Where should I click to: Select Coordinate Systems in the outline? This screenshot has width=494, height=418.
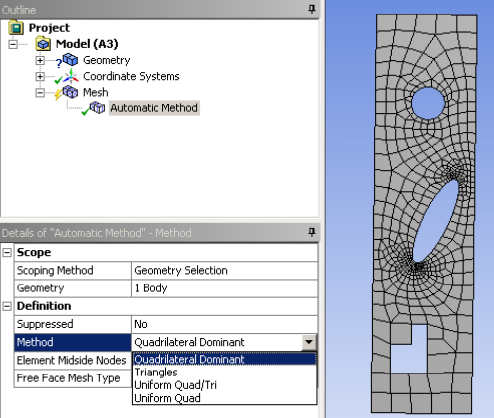click(x=131, y=76)
